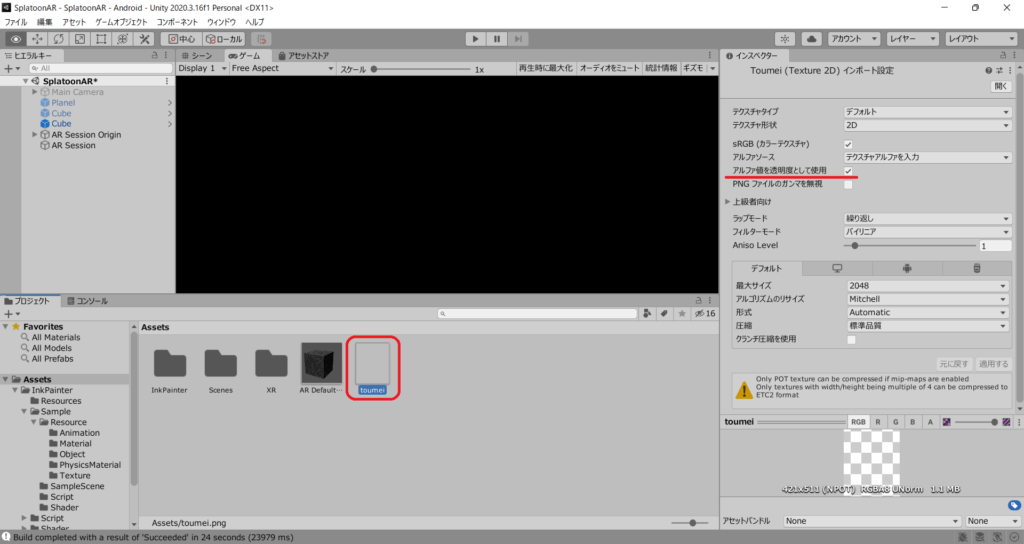
Task: Select the Android platform tab
Action: click(907, 268)
